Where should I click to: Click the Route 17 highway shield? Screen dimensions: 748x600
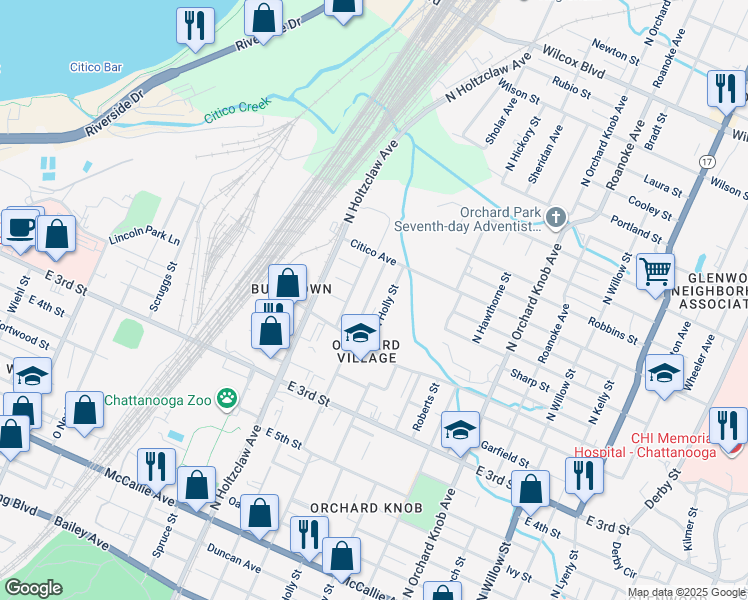[707, 162]
